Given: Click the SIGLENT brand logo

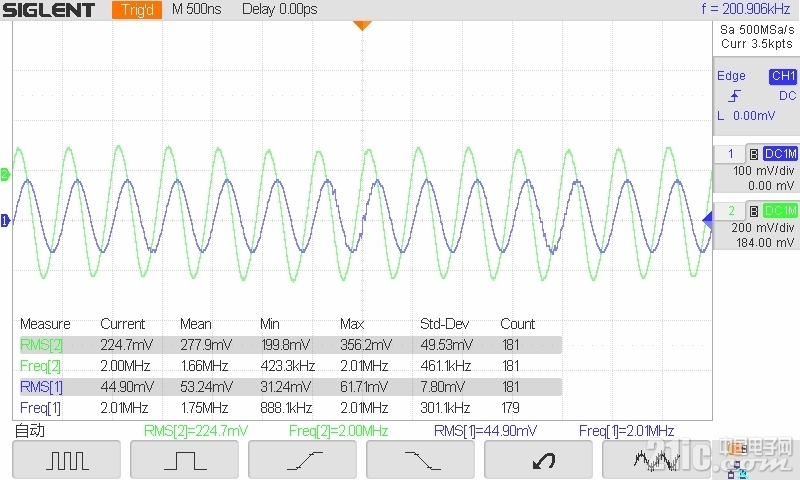Looking at the screenshot, I should [x=48, y=10].
